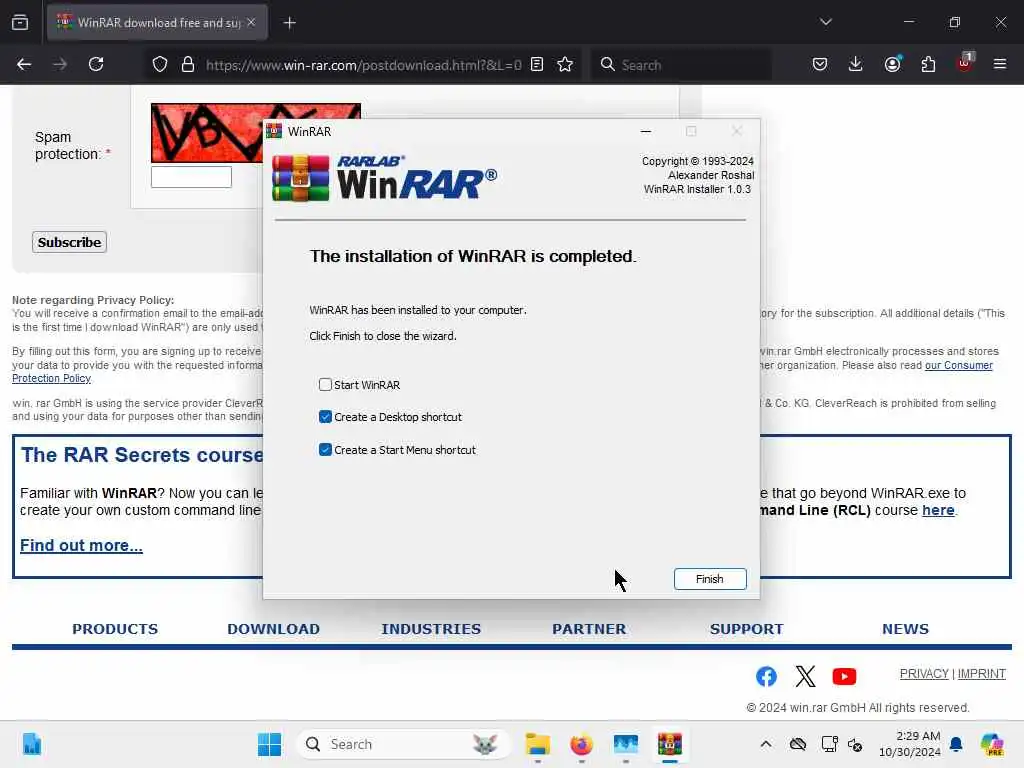This screenshot has height=768, width=1024.
Task: Reload the current page
Action: [x=96, y=64]
